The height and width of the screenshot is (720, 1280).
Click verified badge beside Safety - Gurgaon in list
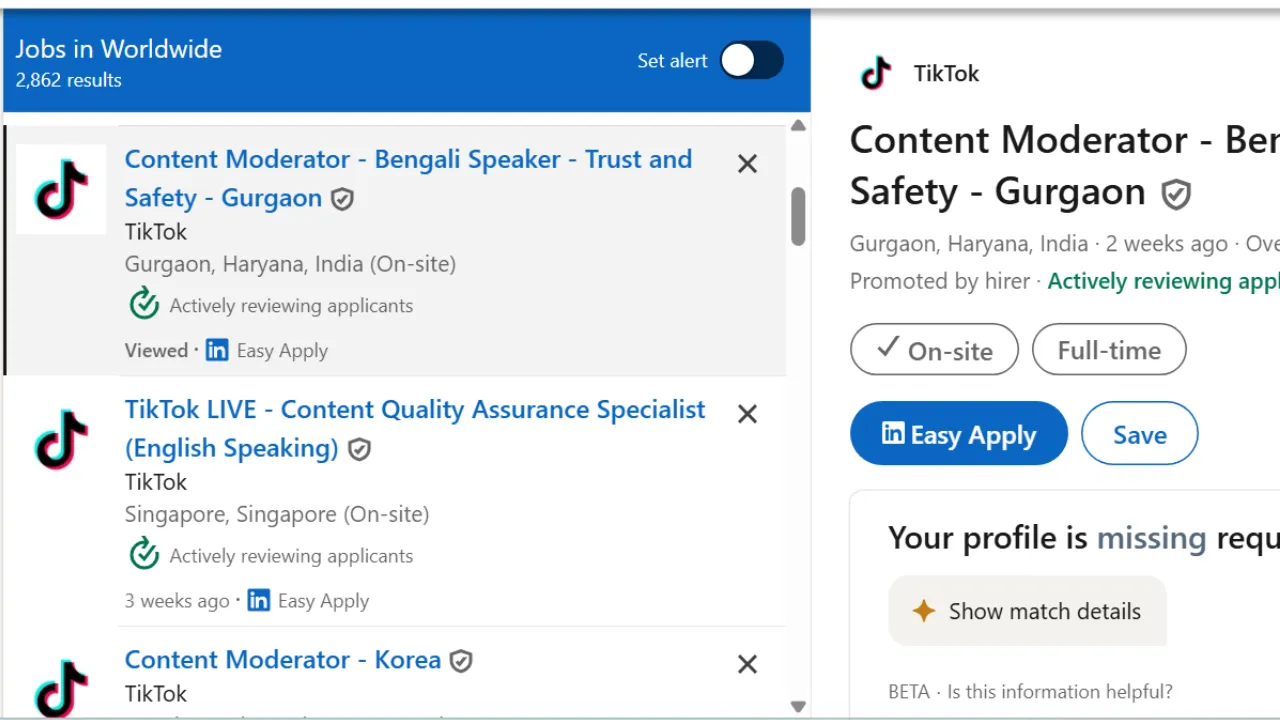[342, 199]
